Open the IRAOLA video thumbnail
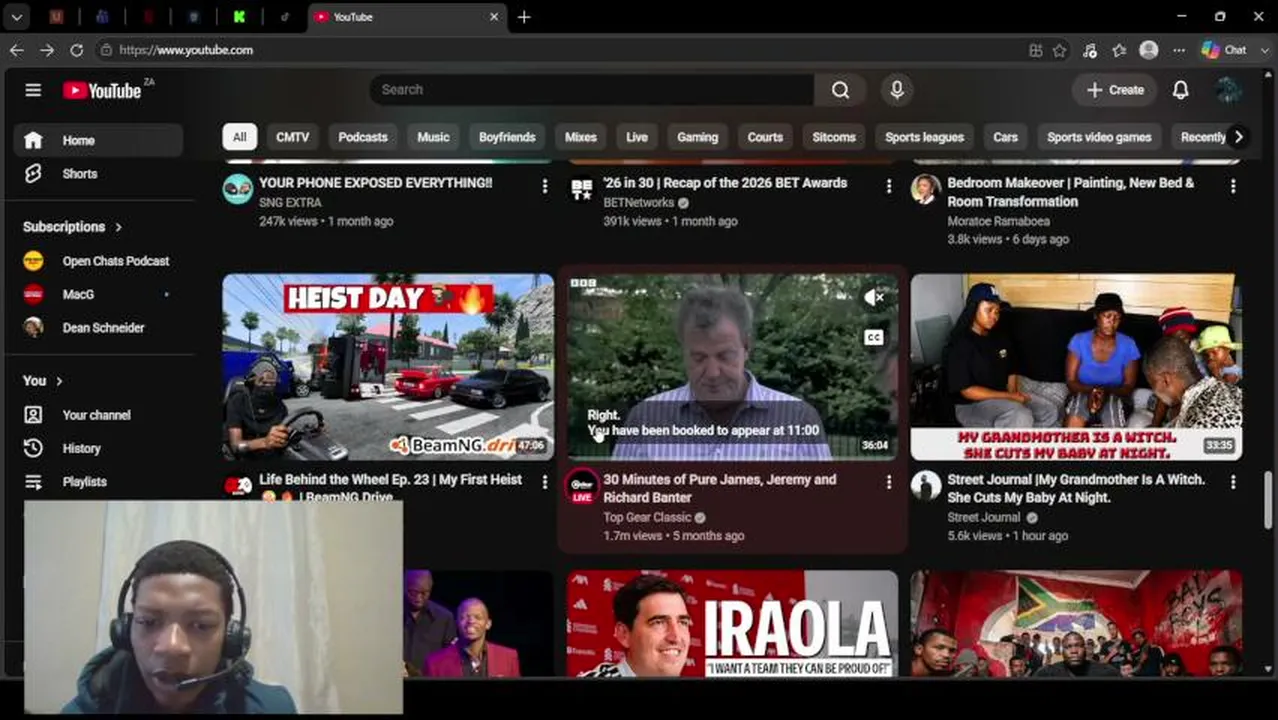Image resolution: width=1278 pixels, height=720 pixels. point(732,624)
